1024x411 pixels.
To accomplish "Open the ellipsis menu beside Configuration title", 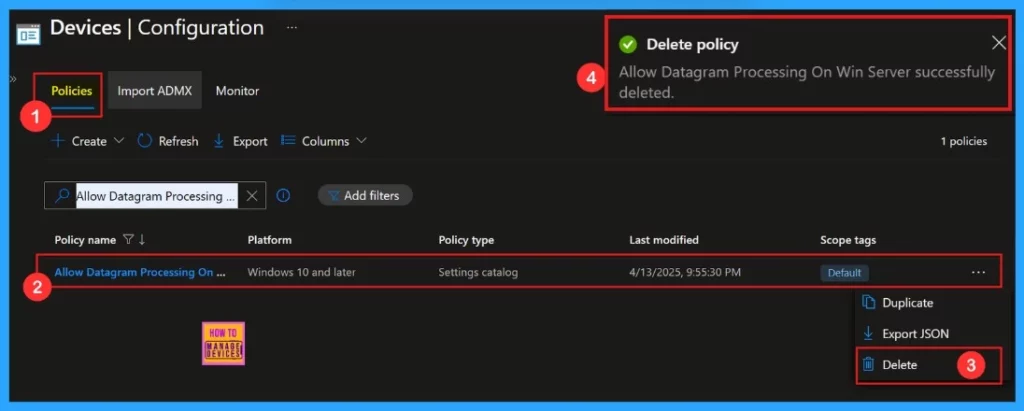I will point(292,27).
